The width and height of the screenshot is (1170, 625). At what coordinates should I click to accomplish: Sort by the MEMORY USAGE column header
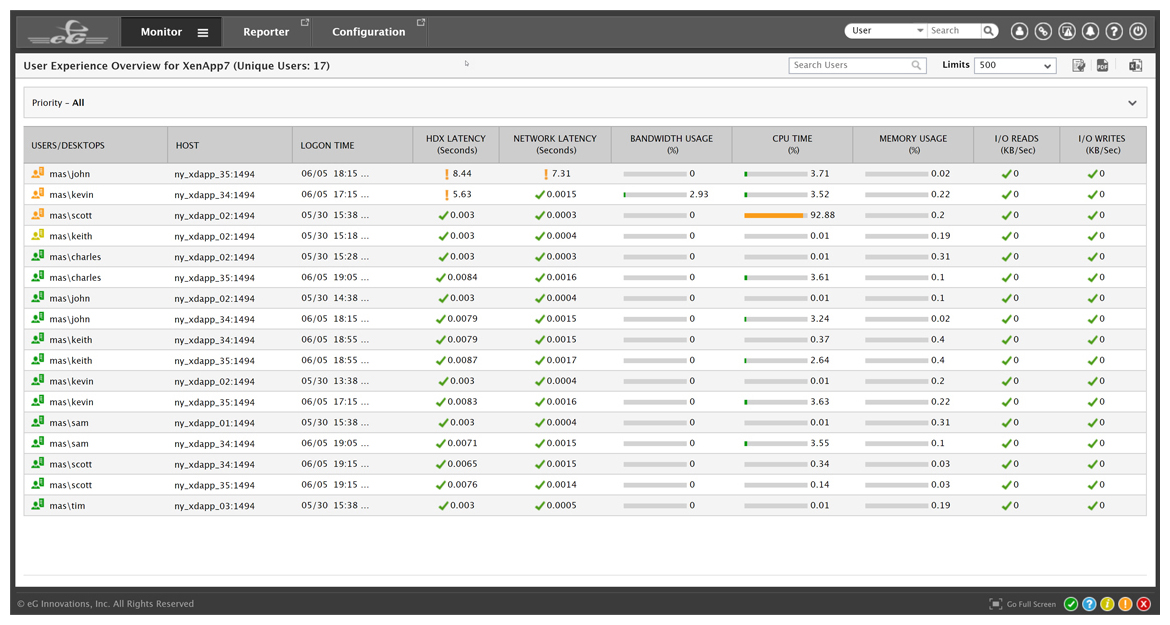(913, 145)
